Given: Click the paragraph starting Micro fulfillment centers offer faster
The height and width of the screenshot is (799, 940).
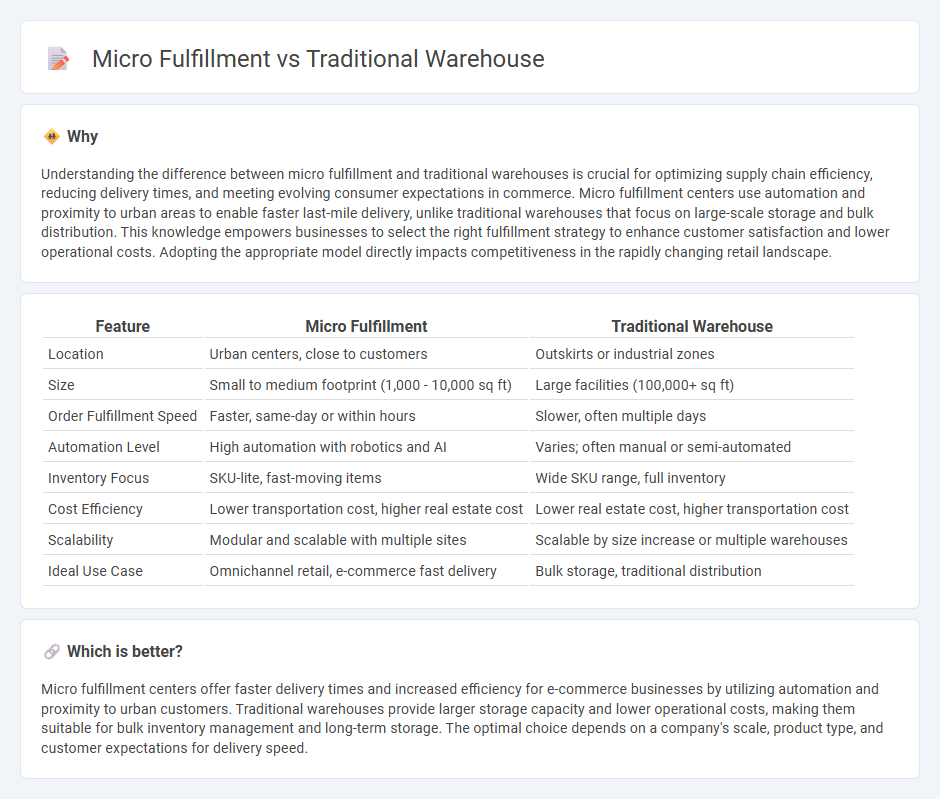Looking at the screenshot, I should click(462, 719).
